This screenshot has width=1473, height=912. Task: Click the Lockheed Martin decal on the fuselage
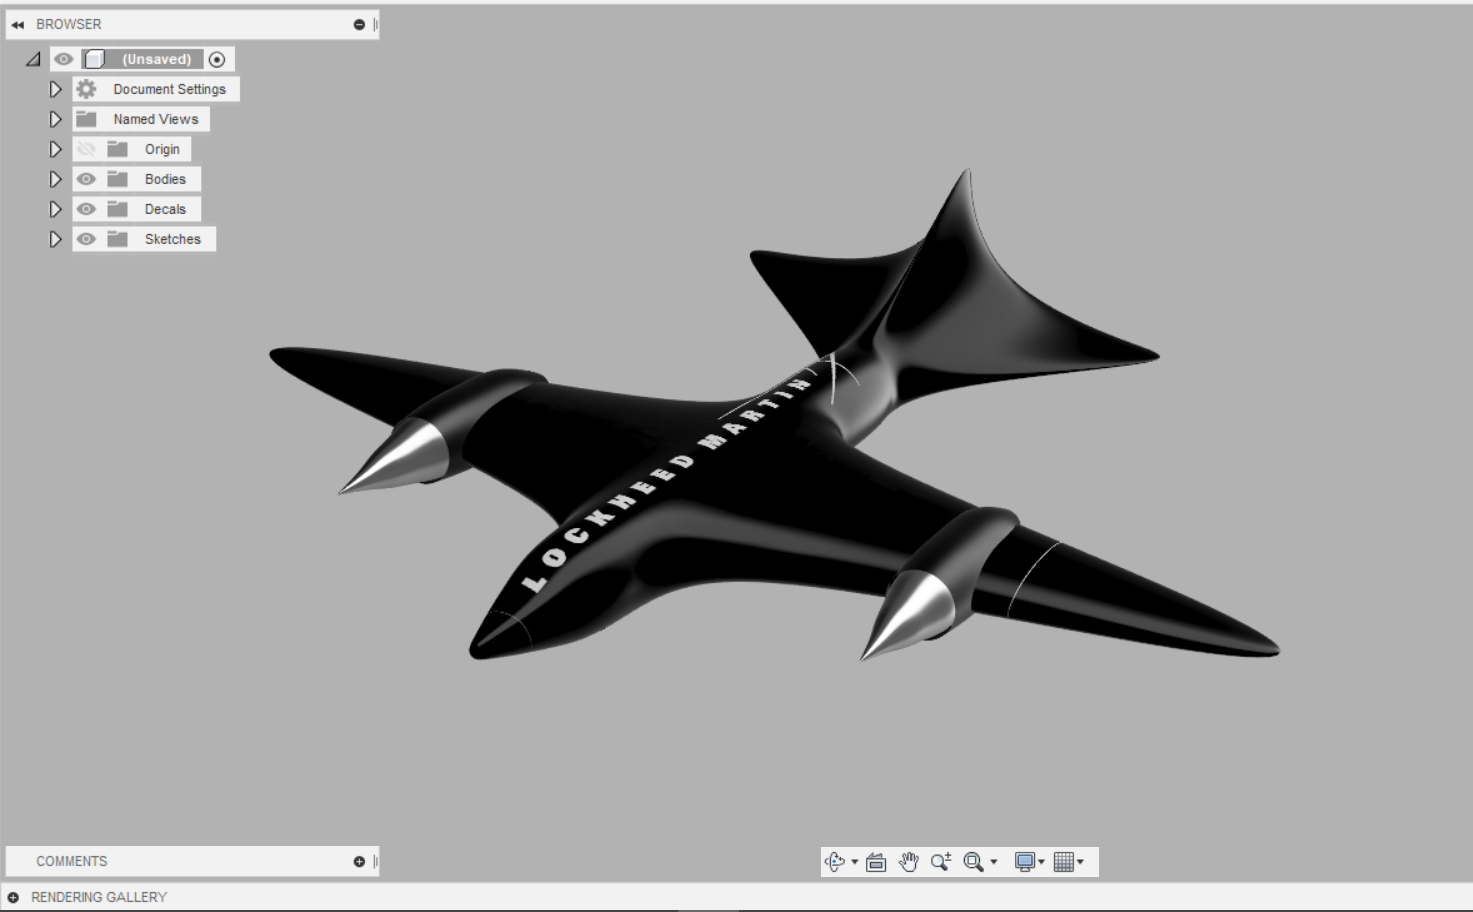pos(667,483)
